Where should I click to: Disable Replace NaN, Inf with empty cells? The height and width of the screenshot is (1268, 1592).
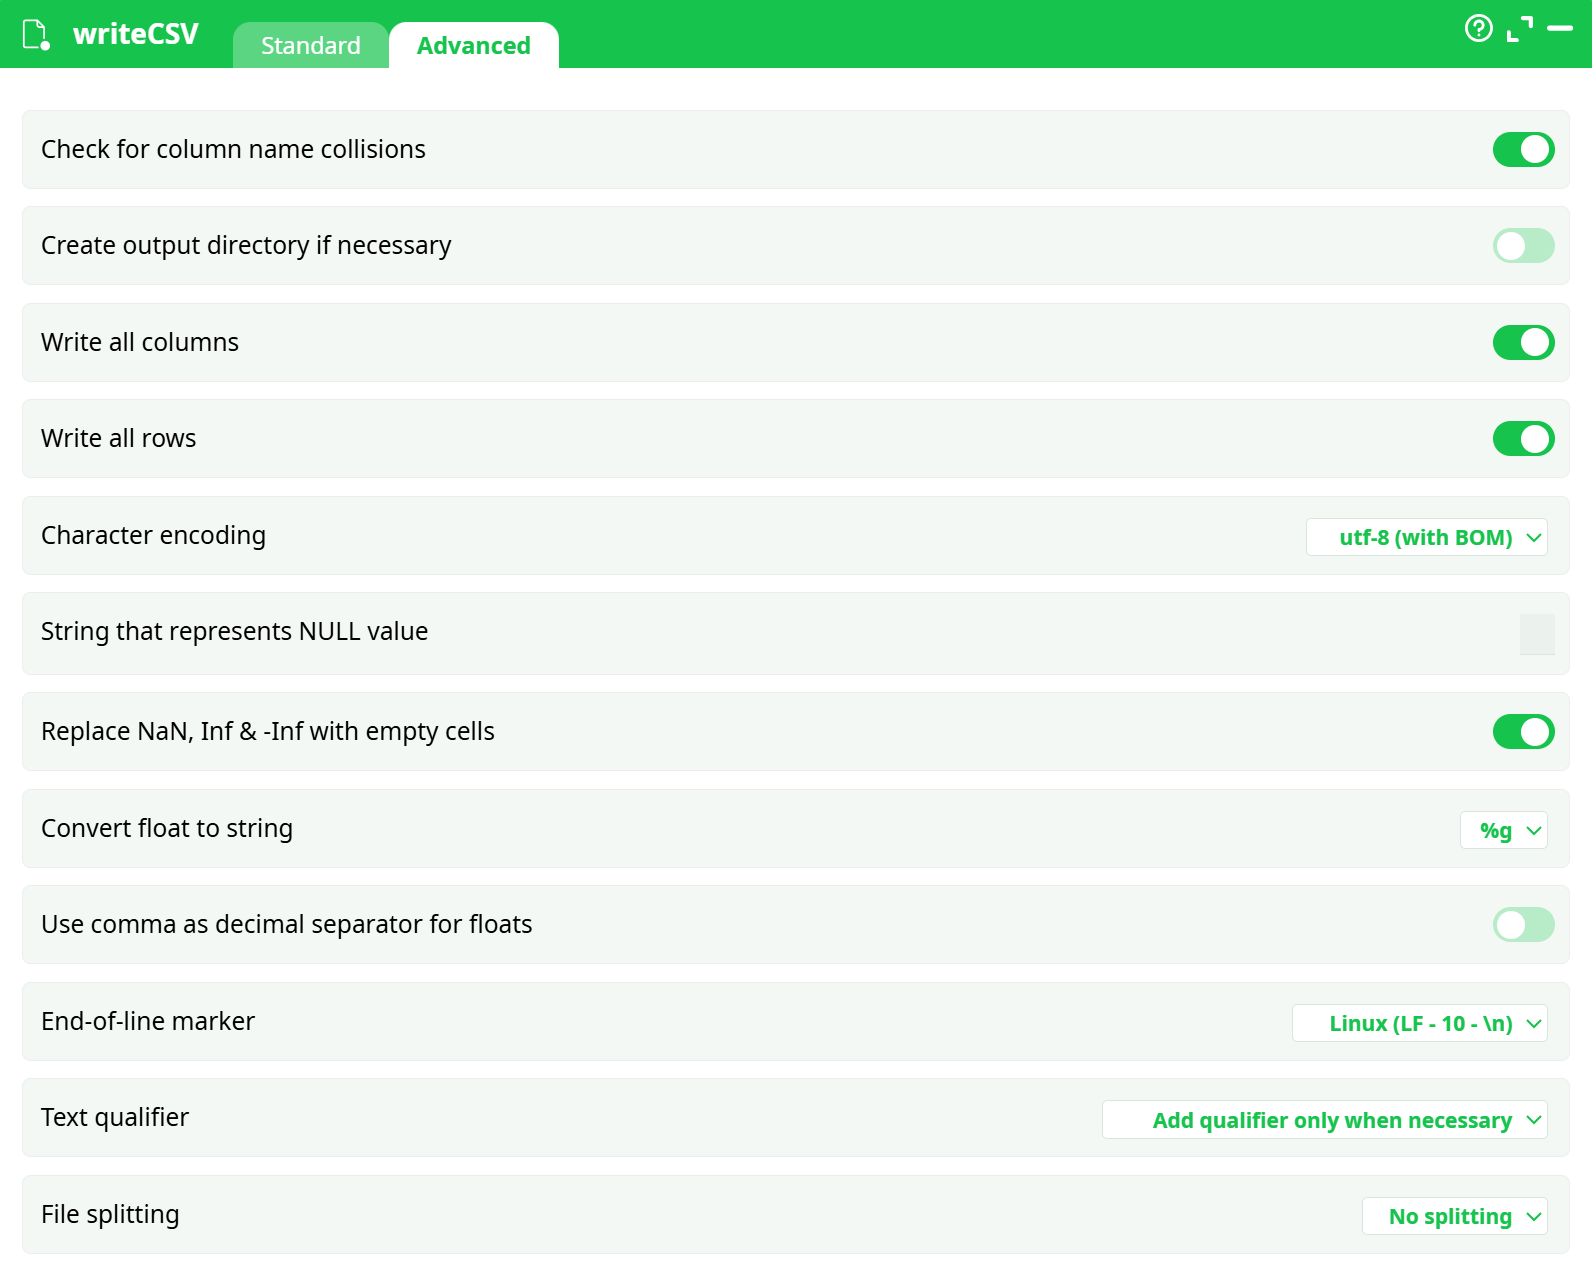click(x=1522, y=732)
